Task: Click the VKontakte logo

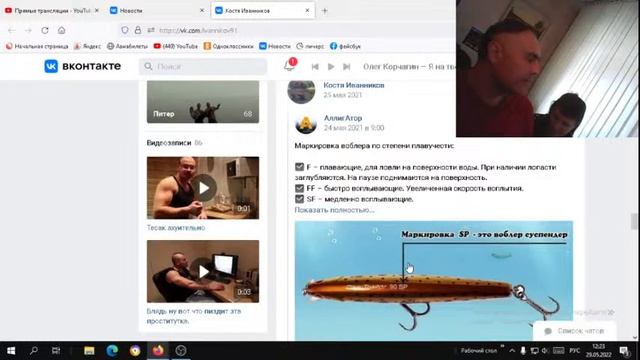Action: coord(82,66)
